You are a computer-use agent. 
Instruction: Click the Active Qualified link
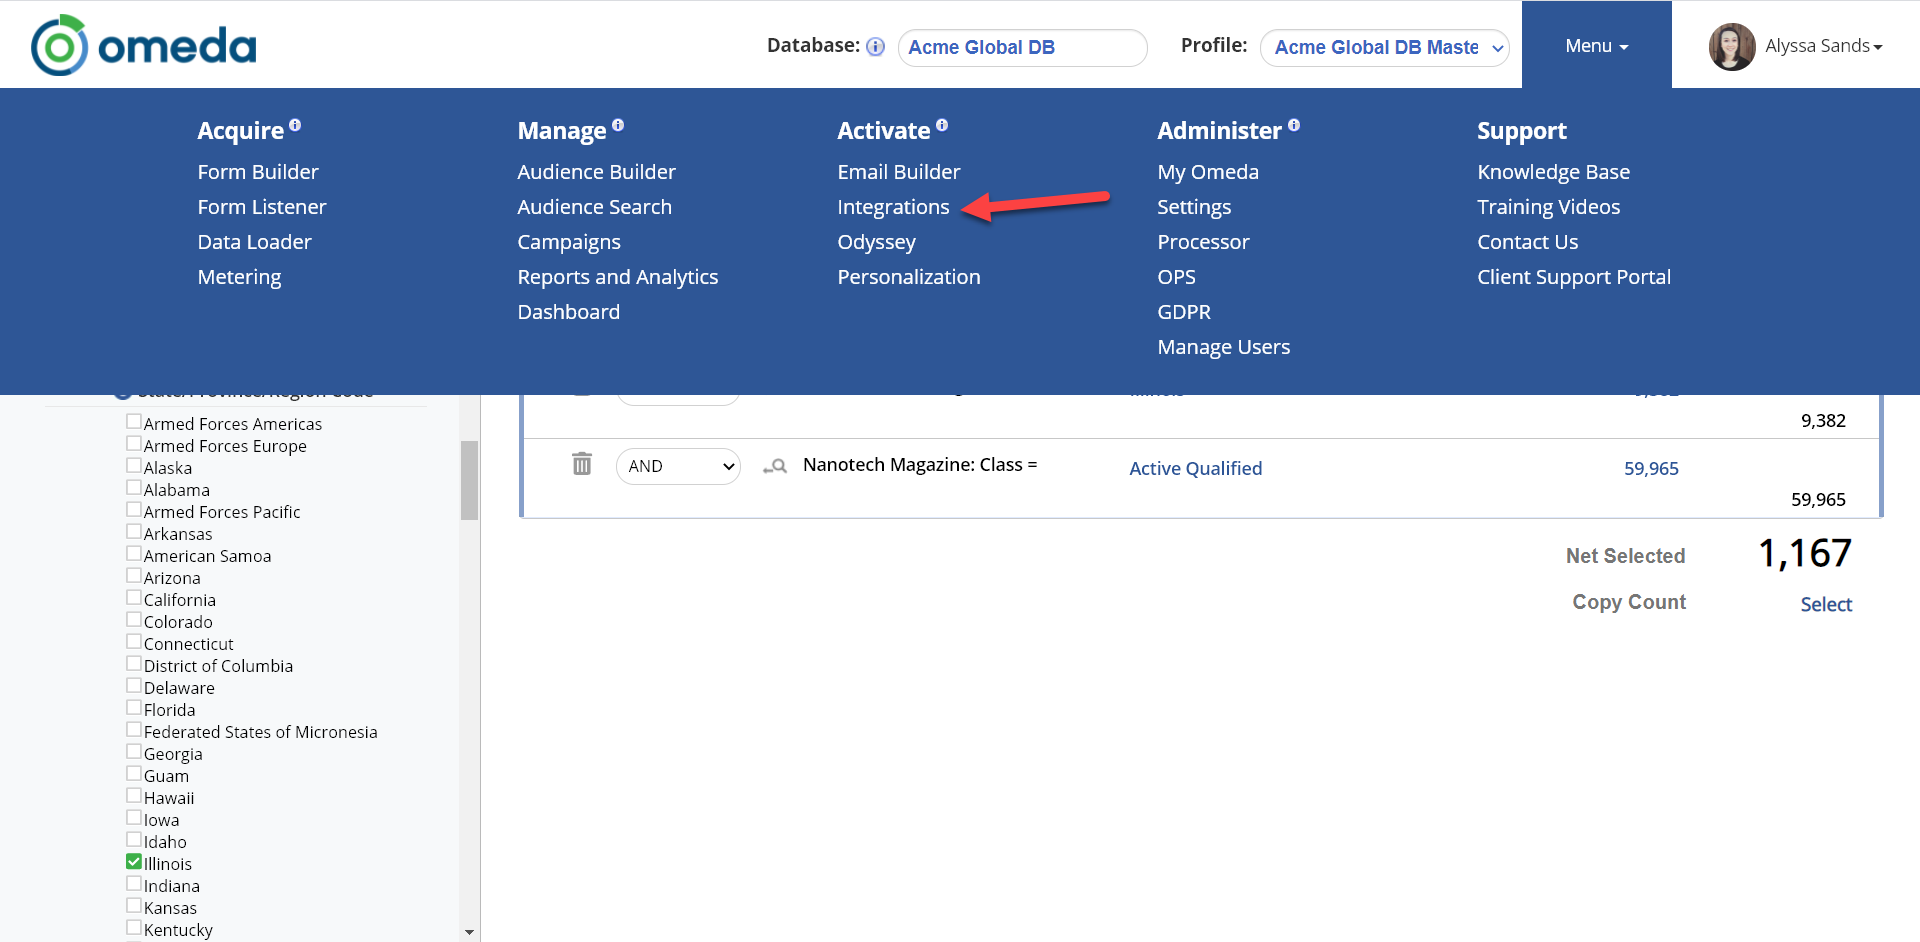click(x=1195, y=468)
